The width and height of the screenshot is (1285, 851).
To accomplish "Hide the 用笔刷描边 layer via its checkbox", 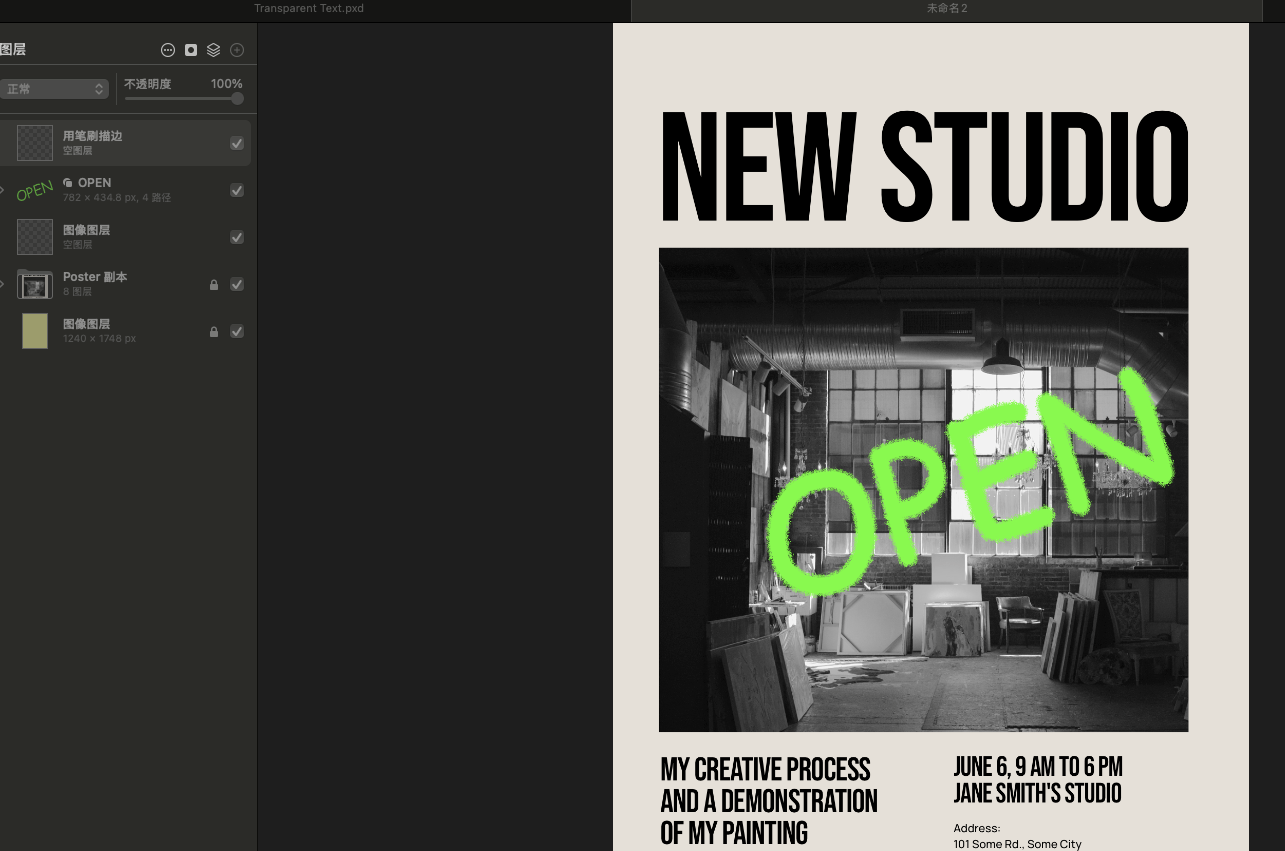I will pos(237,143).
